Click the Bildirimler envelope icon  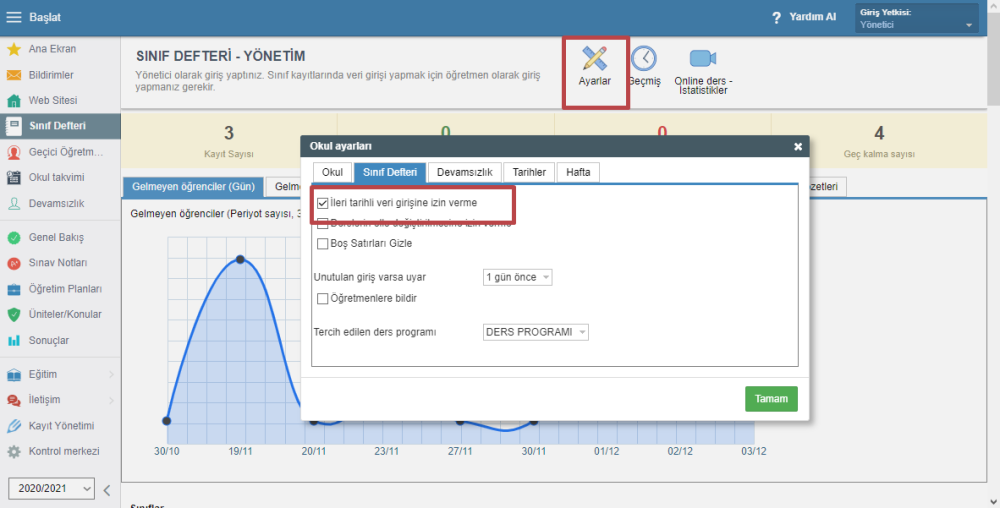click(13, 75)
